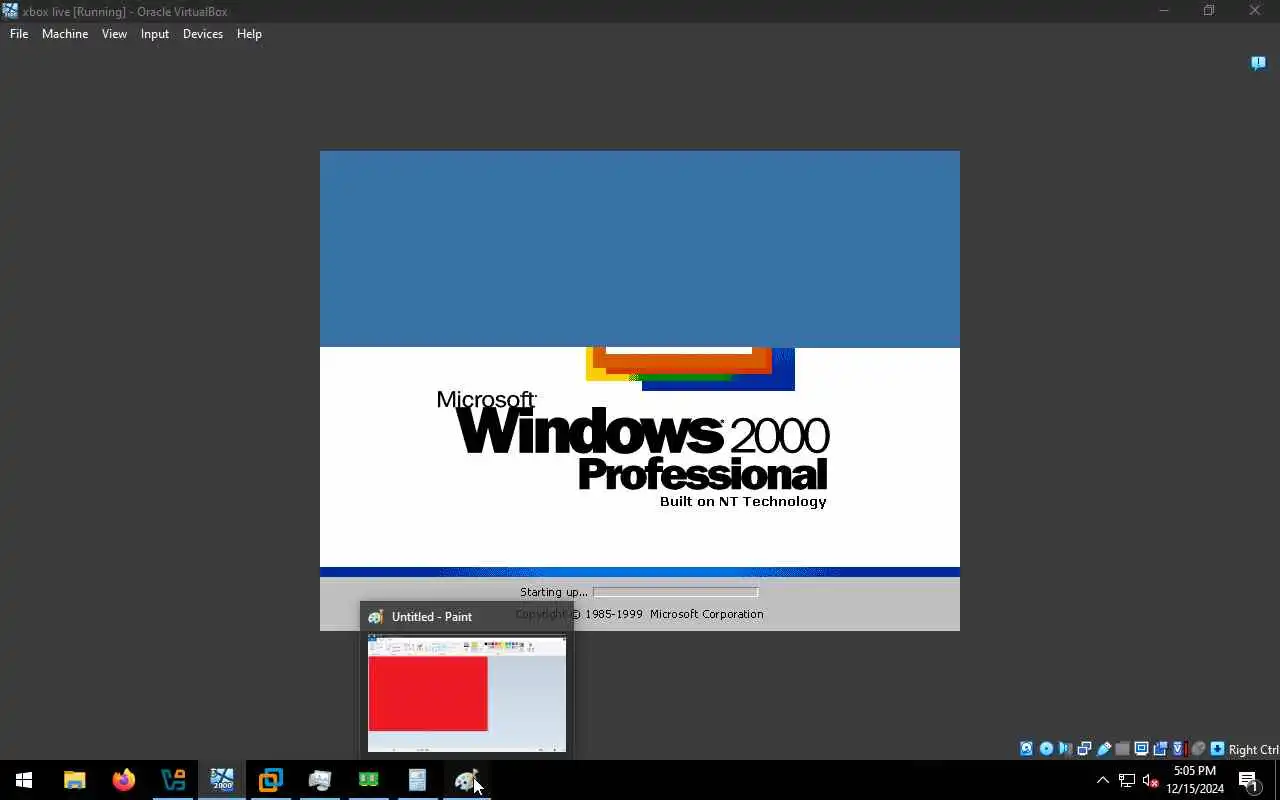The image size is (1280, 800).
Task: Open Firefox from the taskbar
Action: pyautogui.click(x=123, y=780)
